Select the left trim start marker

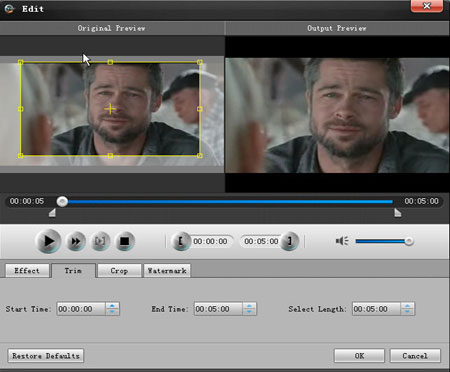(52, 213)
